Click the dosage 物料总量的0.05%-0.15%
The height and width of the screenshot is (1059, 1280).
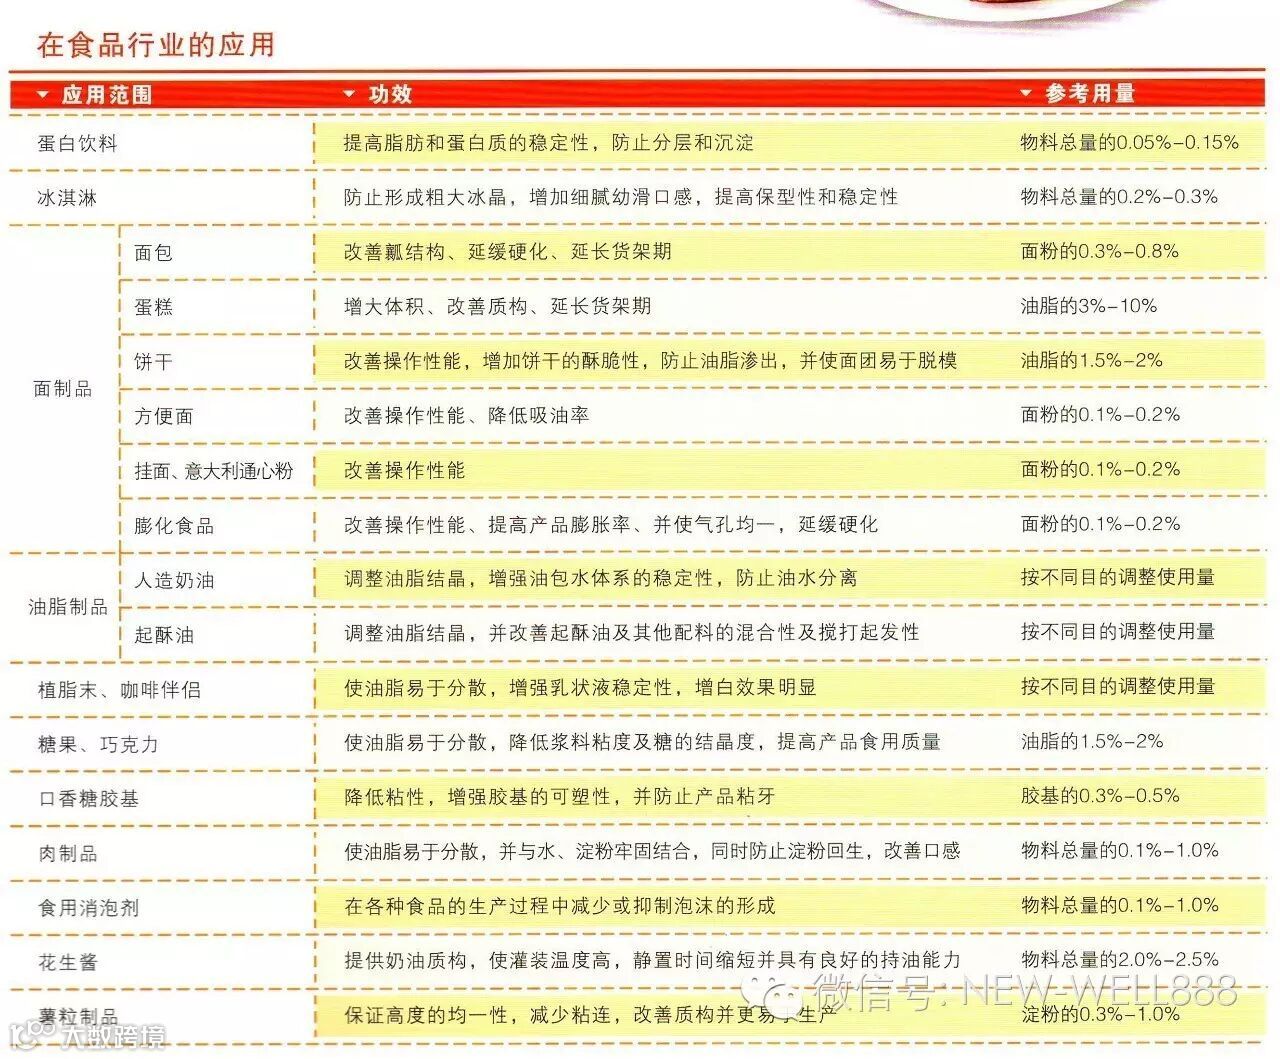click(1129, 142)
